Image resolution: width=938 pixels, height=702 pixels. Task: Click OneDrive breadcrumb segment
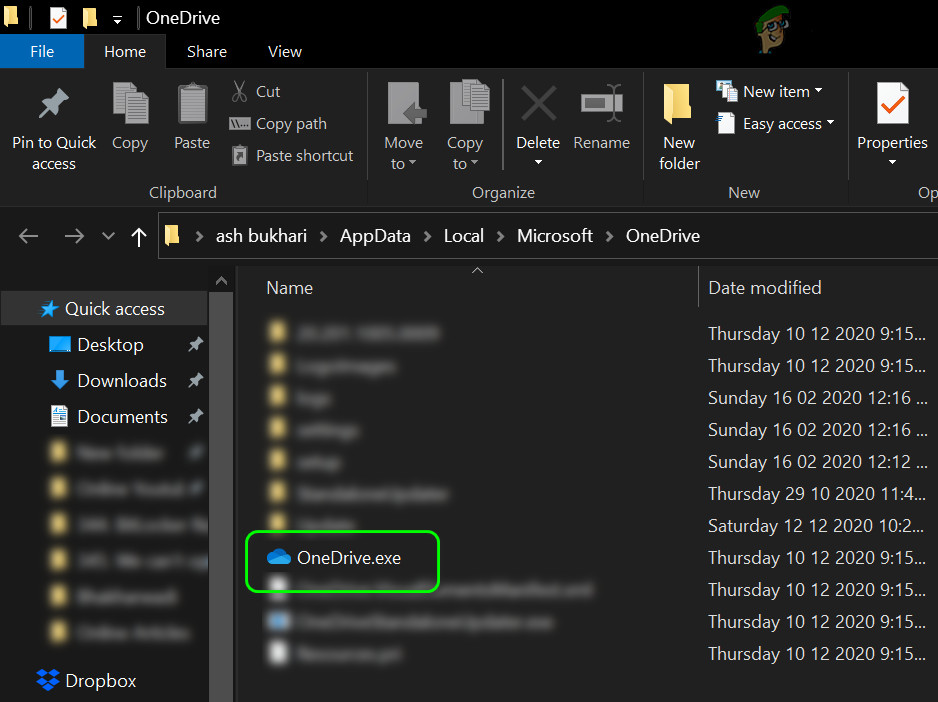663,236
